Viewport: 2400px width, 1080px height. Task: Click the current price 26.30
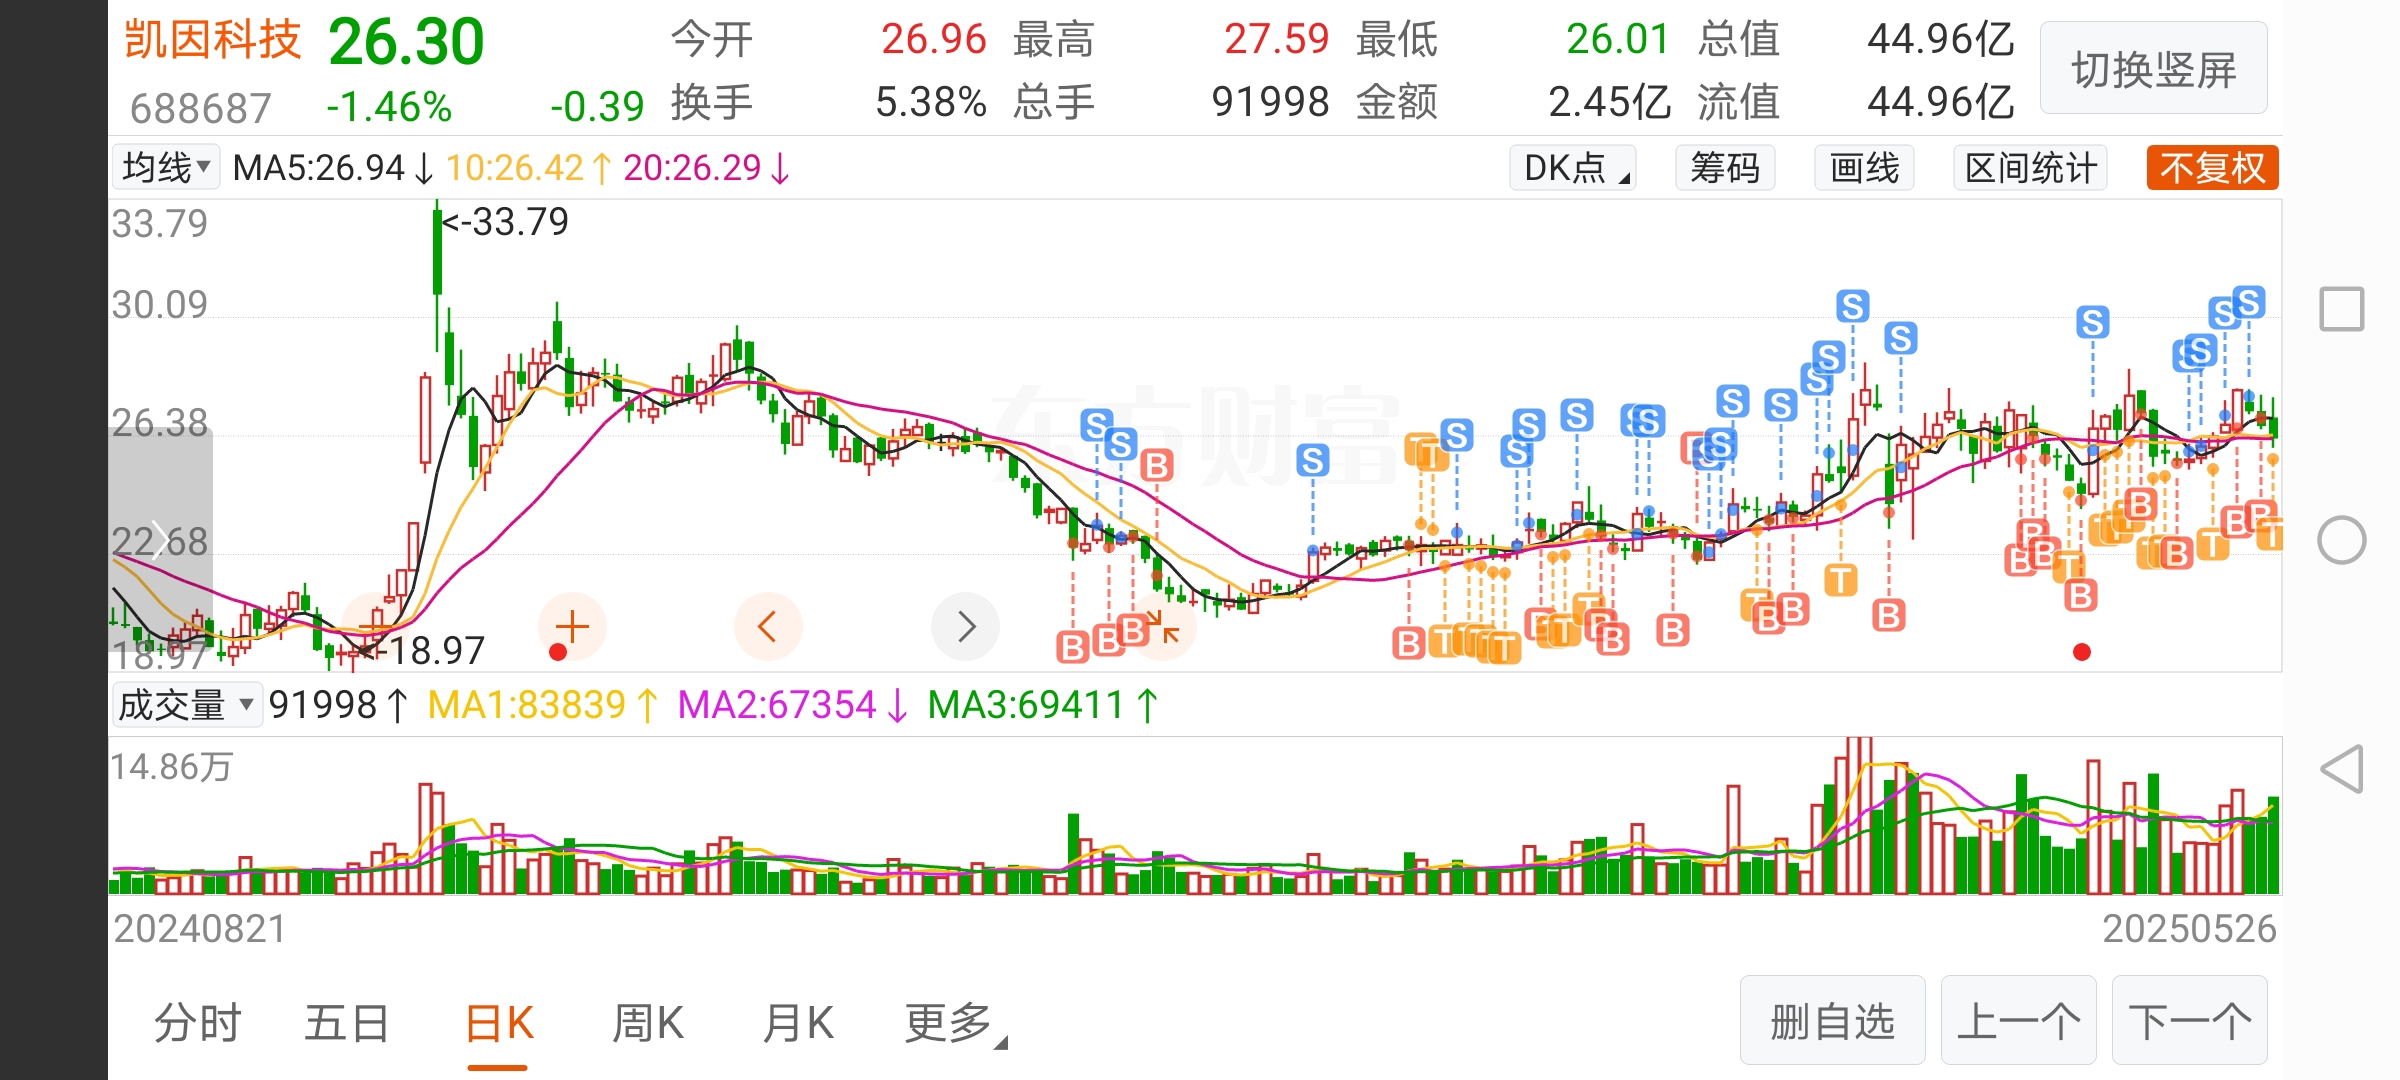pyautogui.click(x=406, y=42)
